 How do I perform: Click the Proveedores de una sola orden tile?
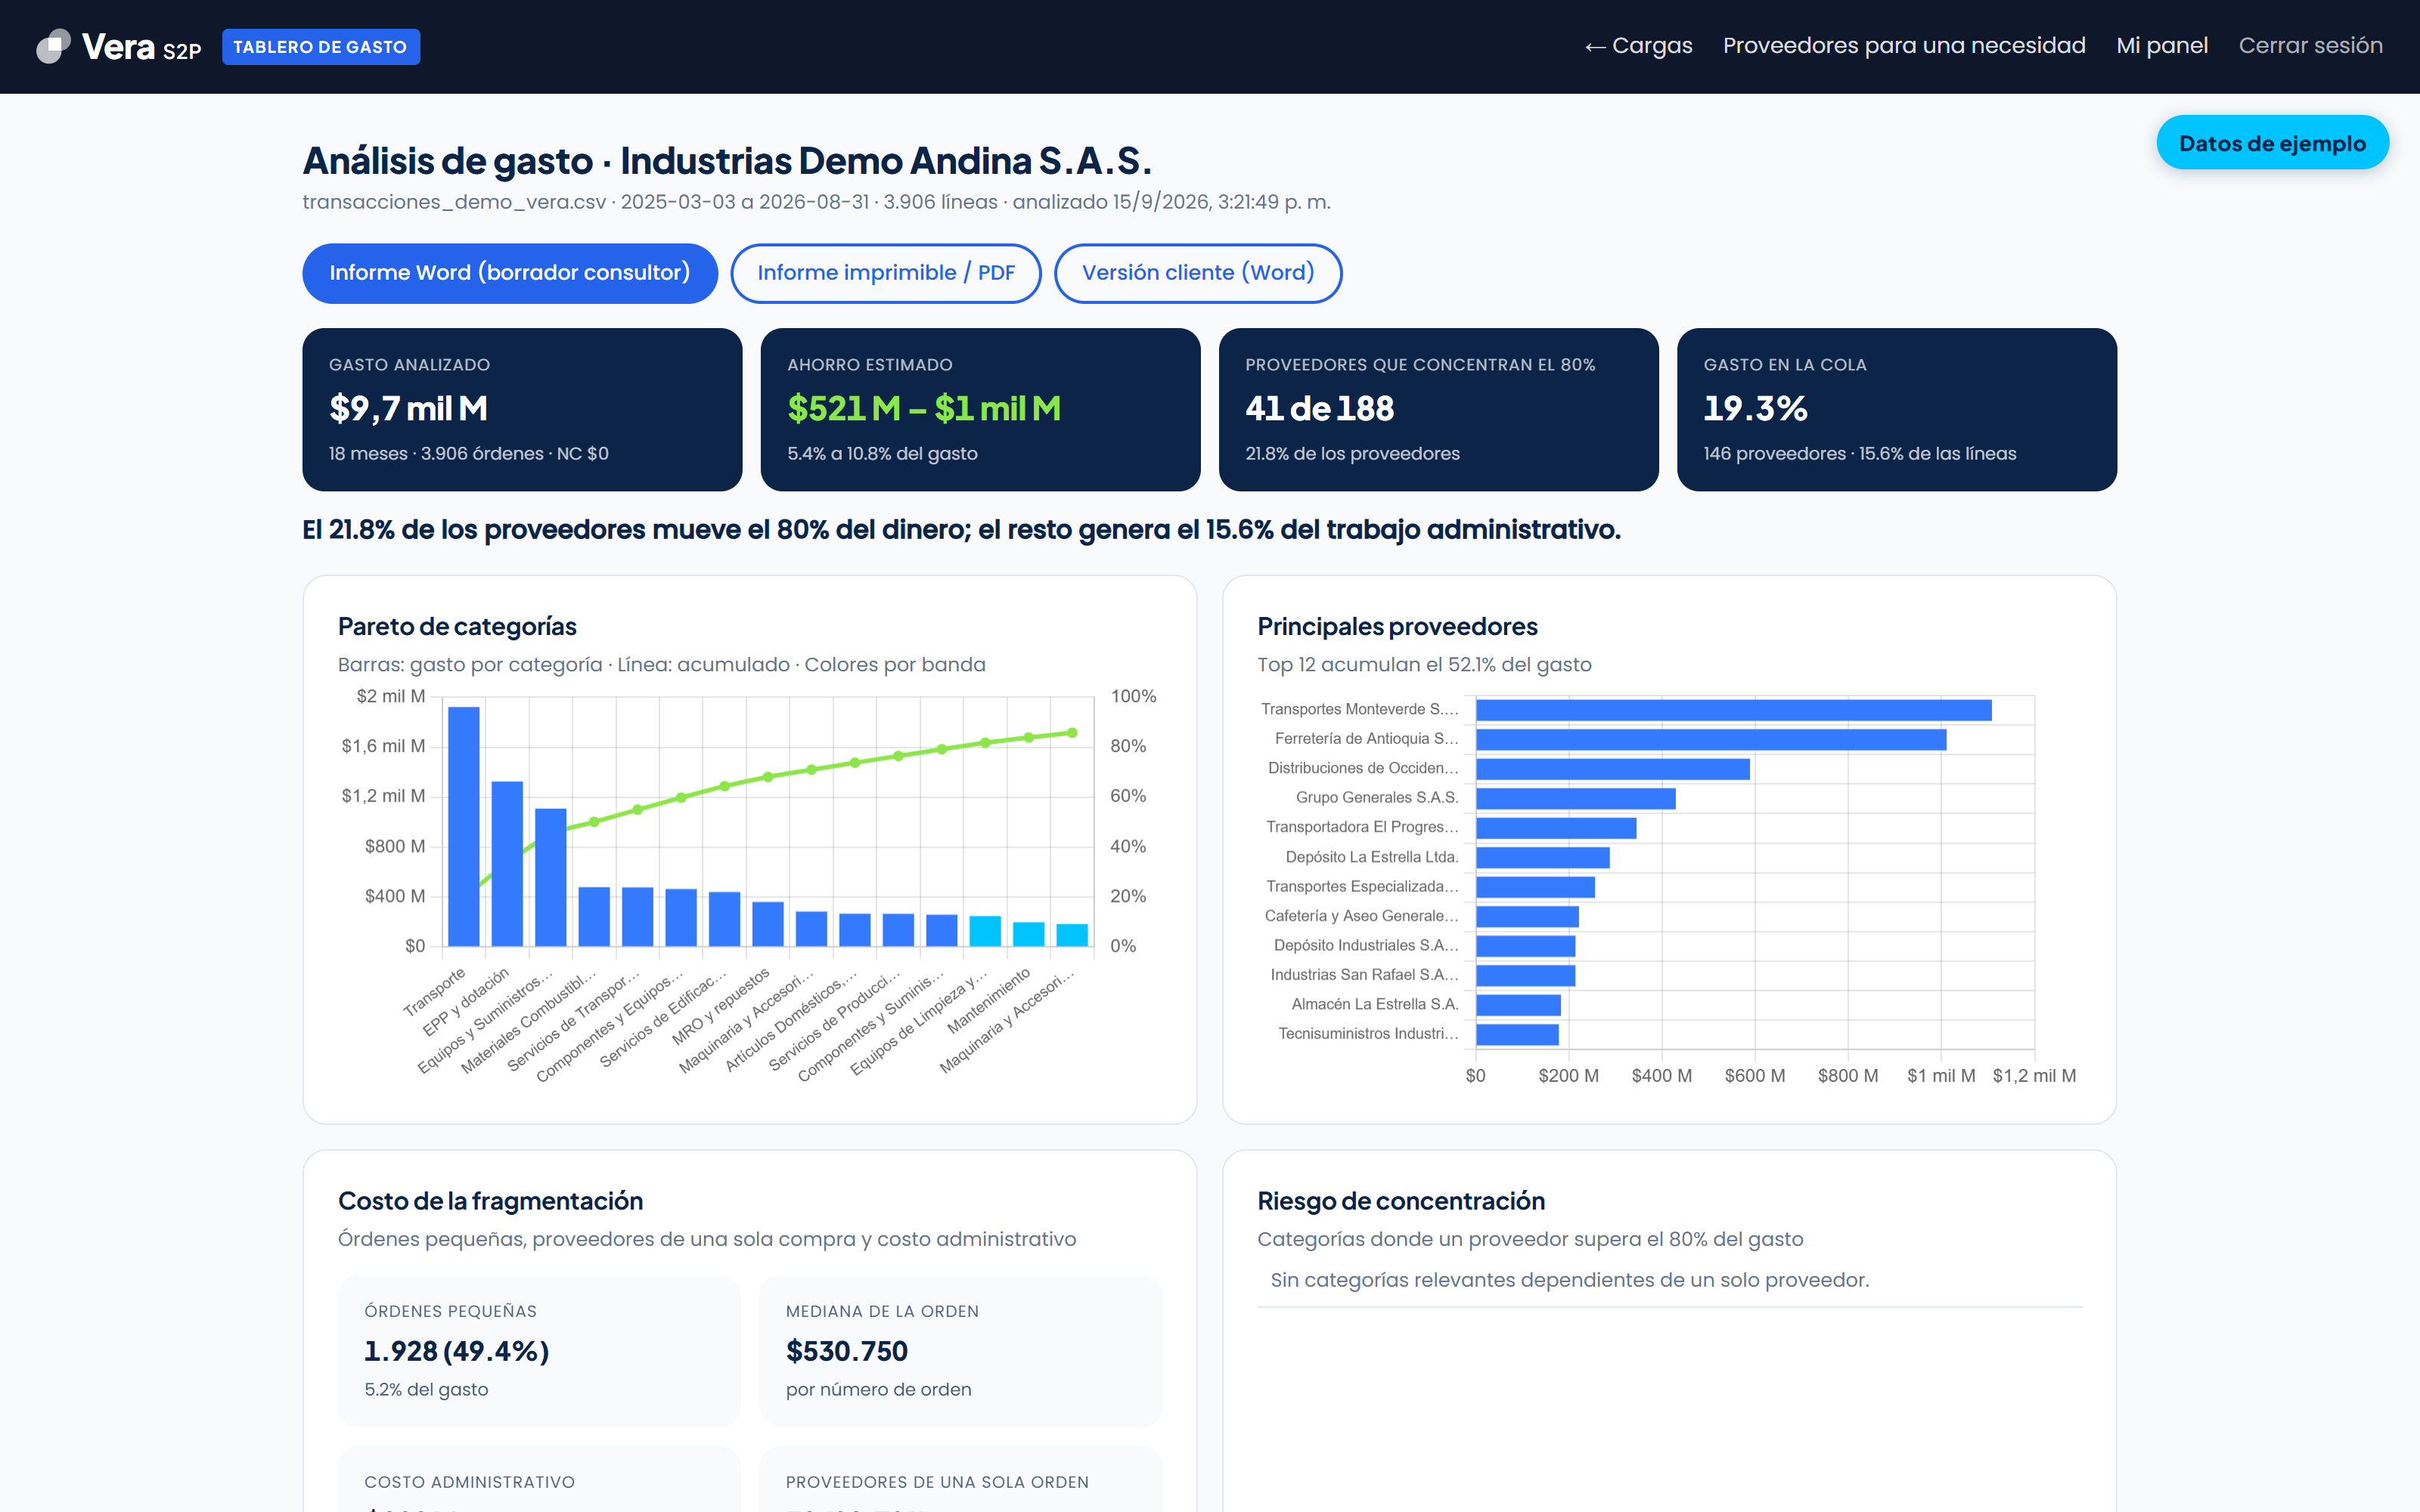click(960, 1479)
